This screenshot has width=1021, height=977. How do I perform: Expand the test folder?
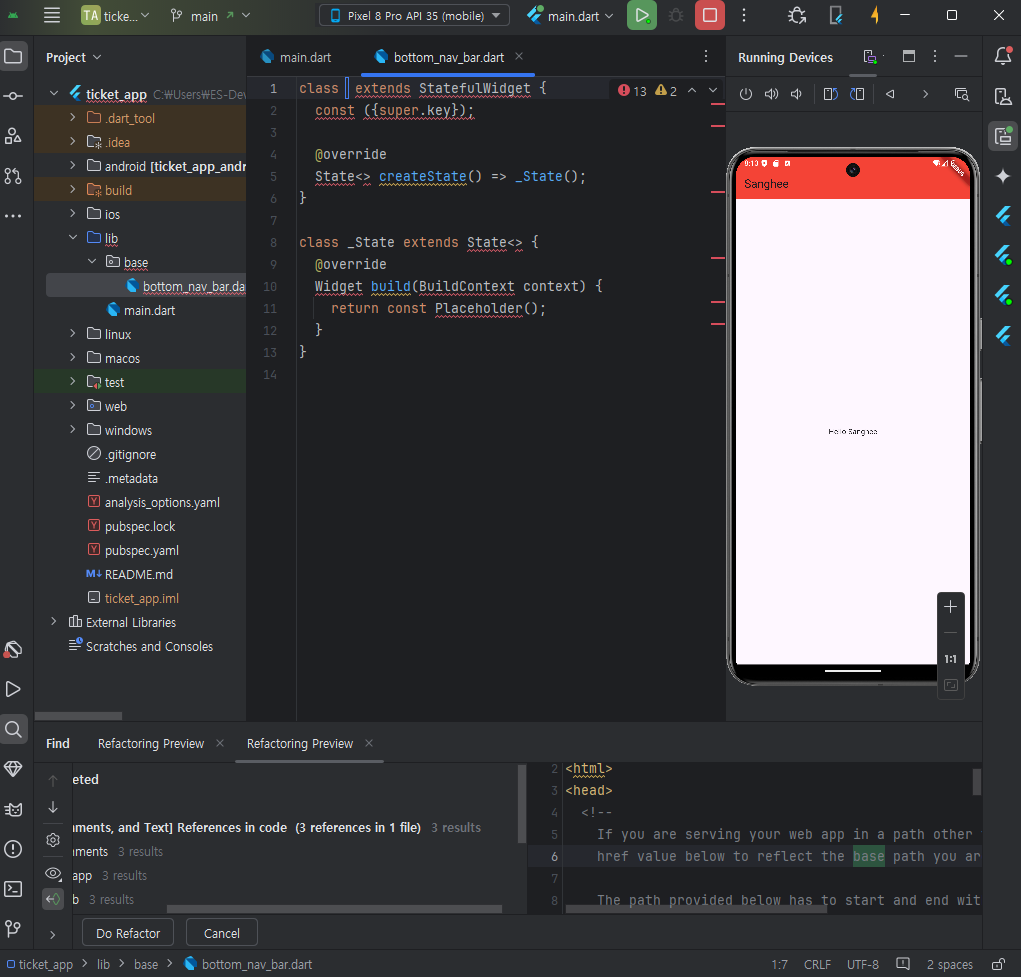coord(73,382)
